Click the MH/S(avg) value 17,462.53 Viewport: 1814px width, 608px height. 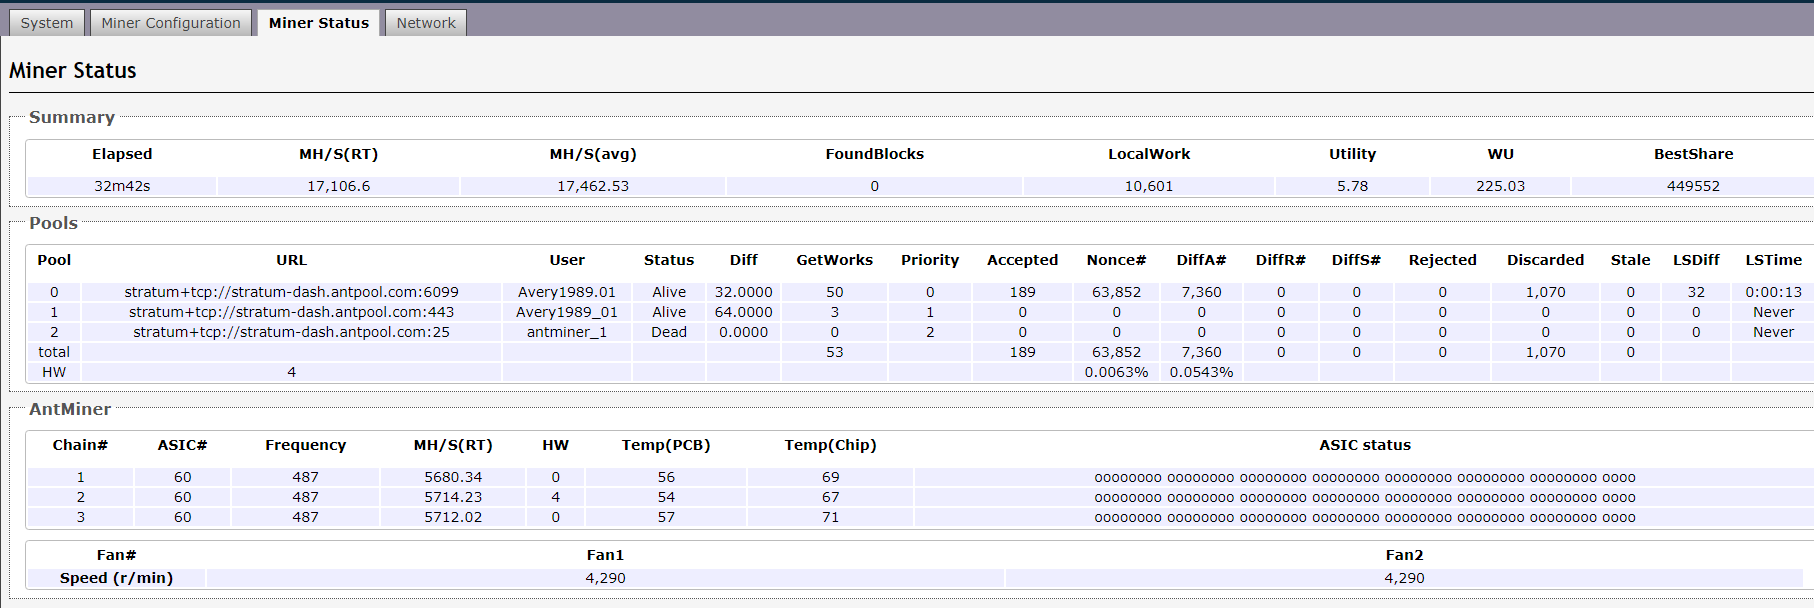(x=593, y=186)
